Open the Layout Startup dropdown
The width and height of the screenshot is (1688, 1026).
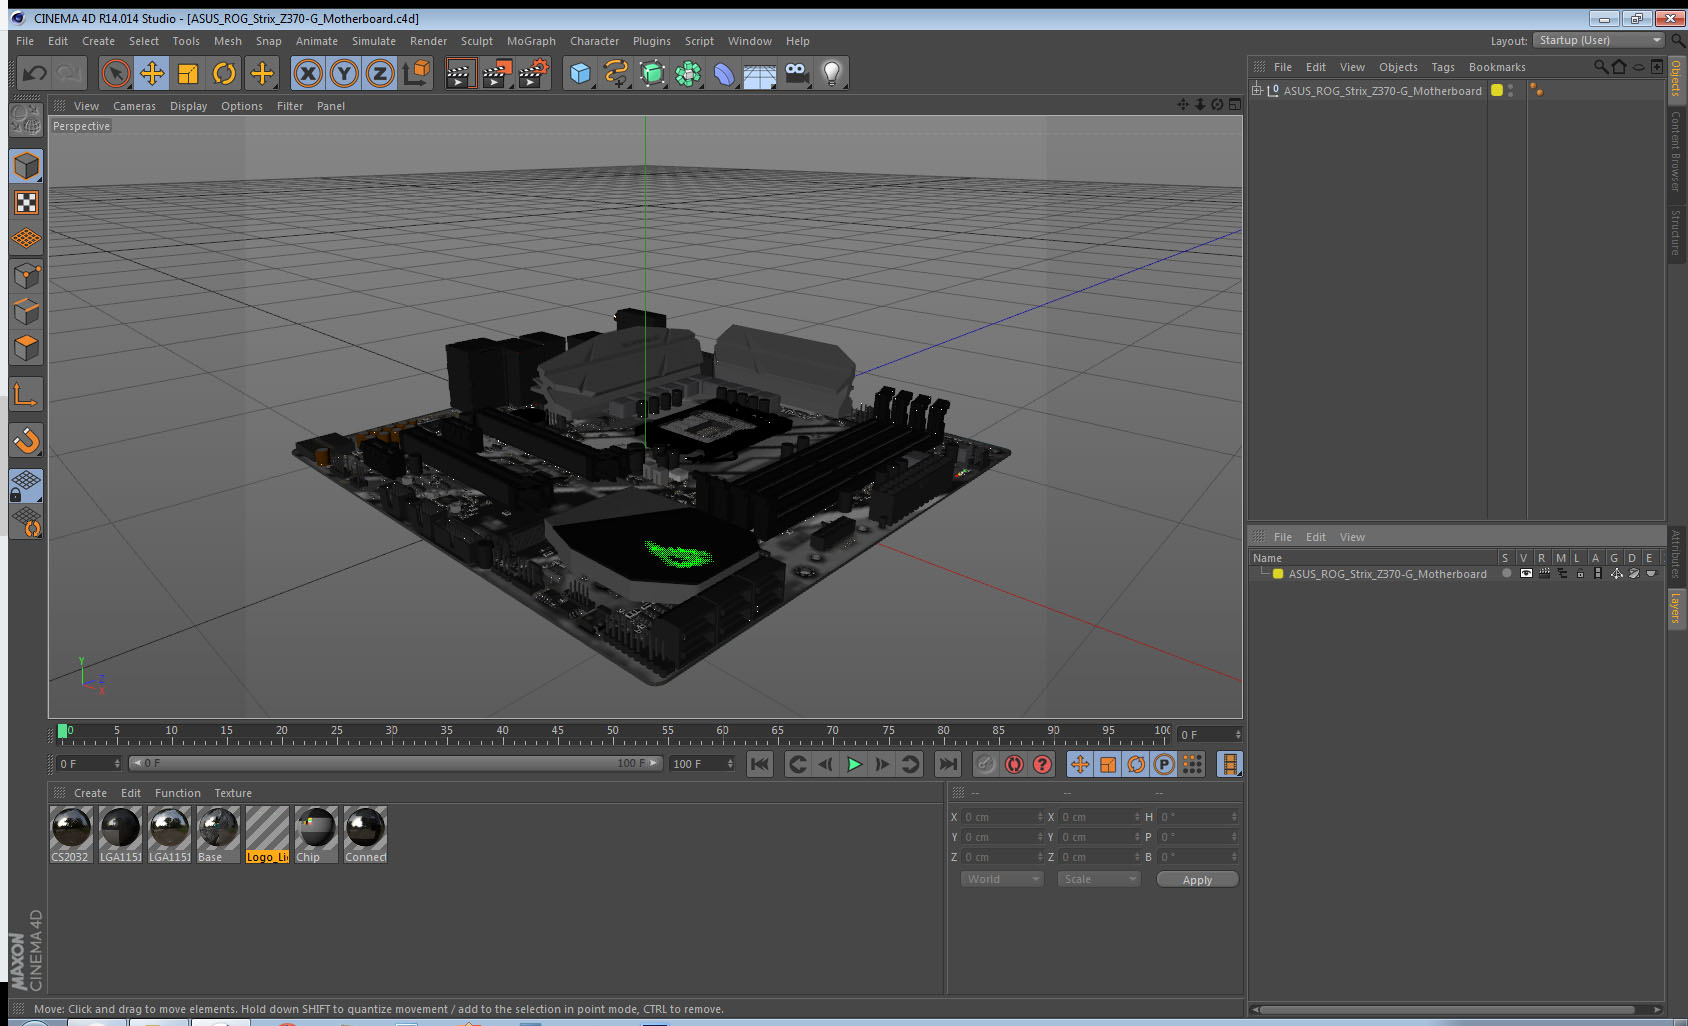coord(1598,40)
